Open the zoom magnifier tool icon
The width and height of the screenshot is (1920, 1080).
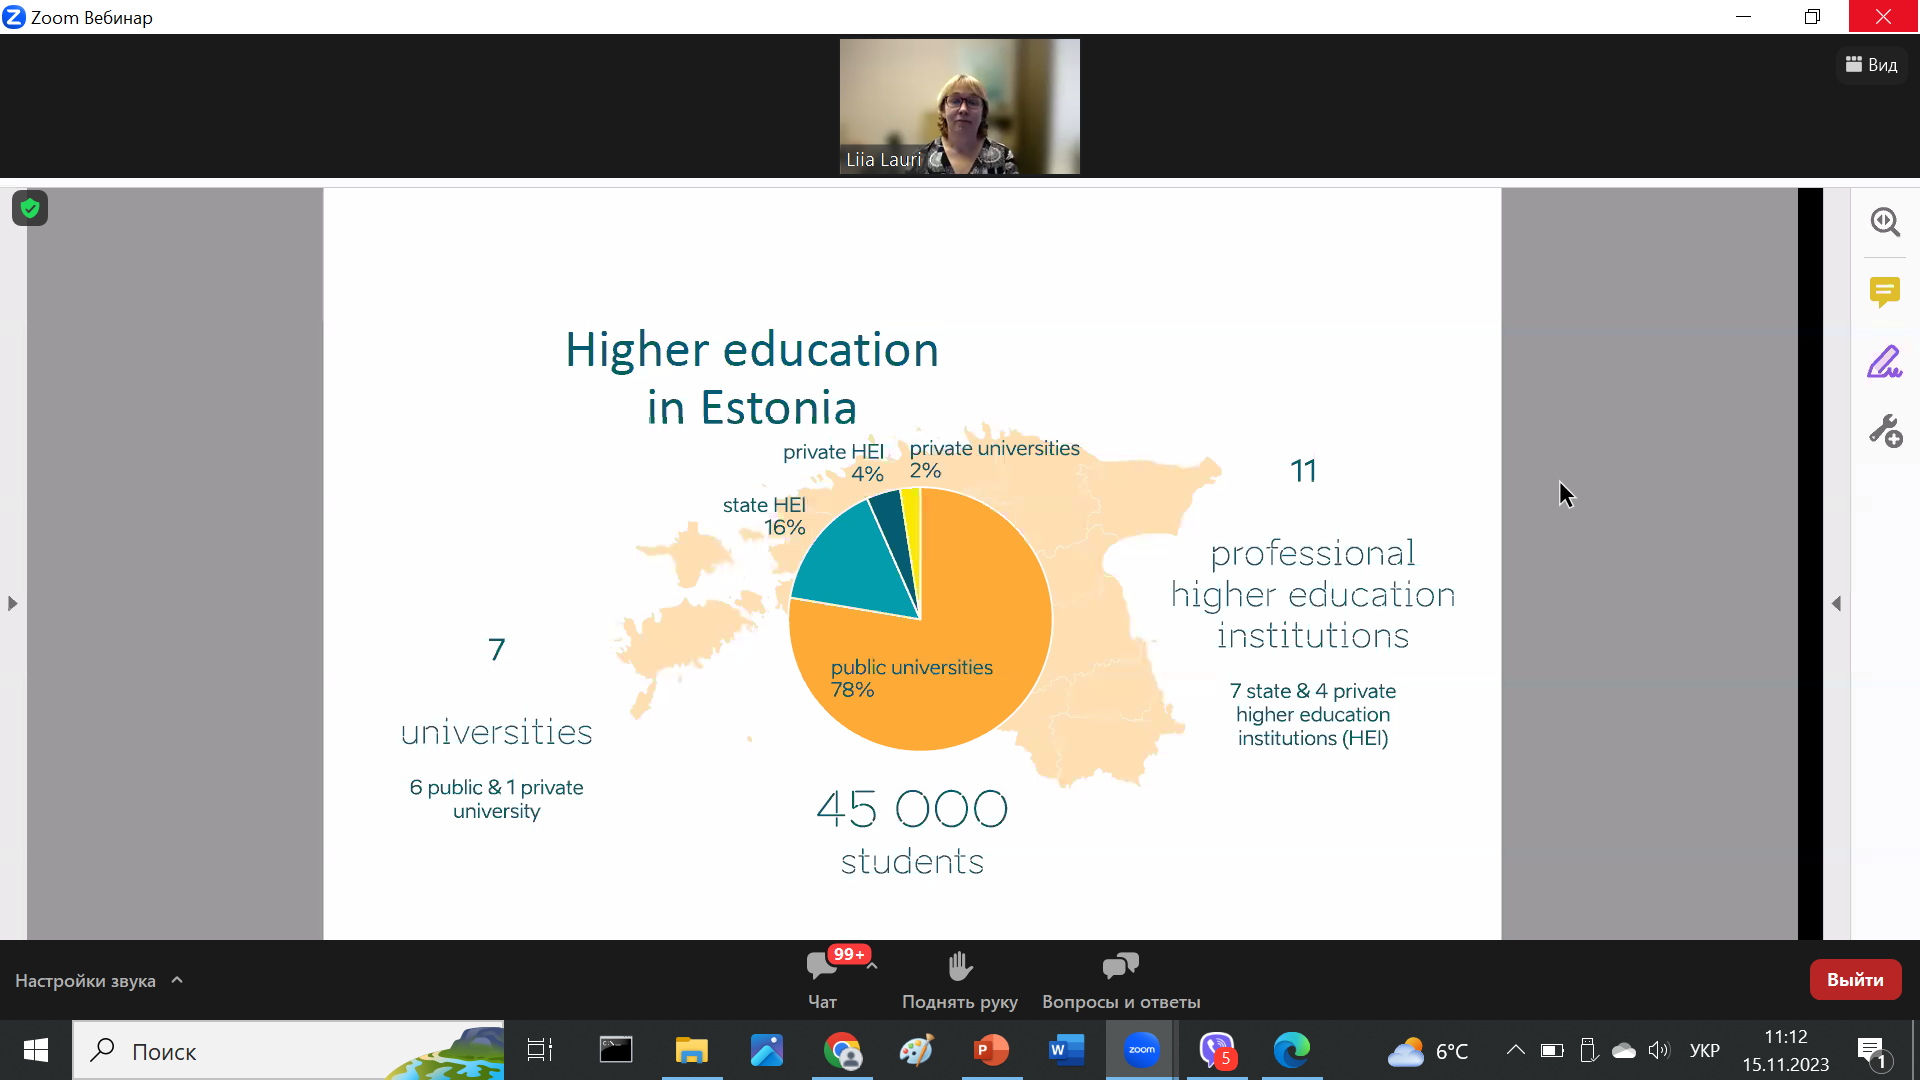(1885, 221)
